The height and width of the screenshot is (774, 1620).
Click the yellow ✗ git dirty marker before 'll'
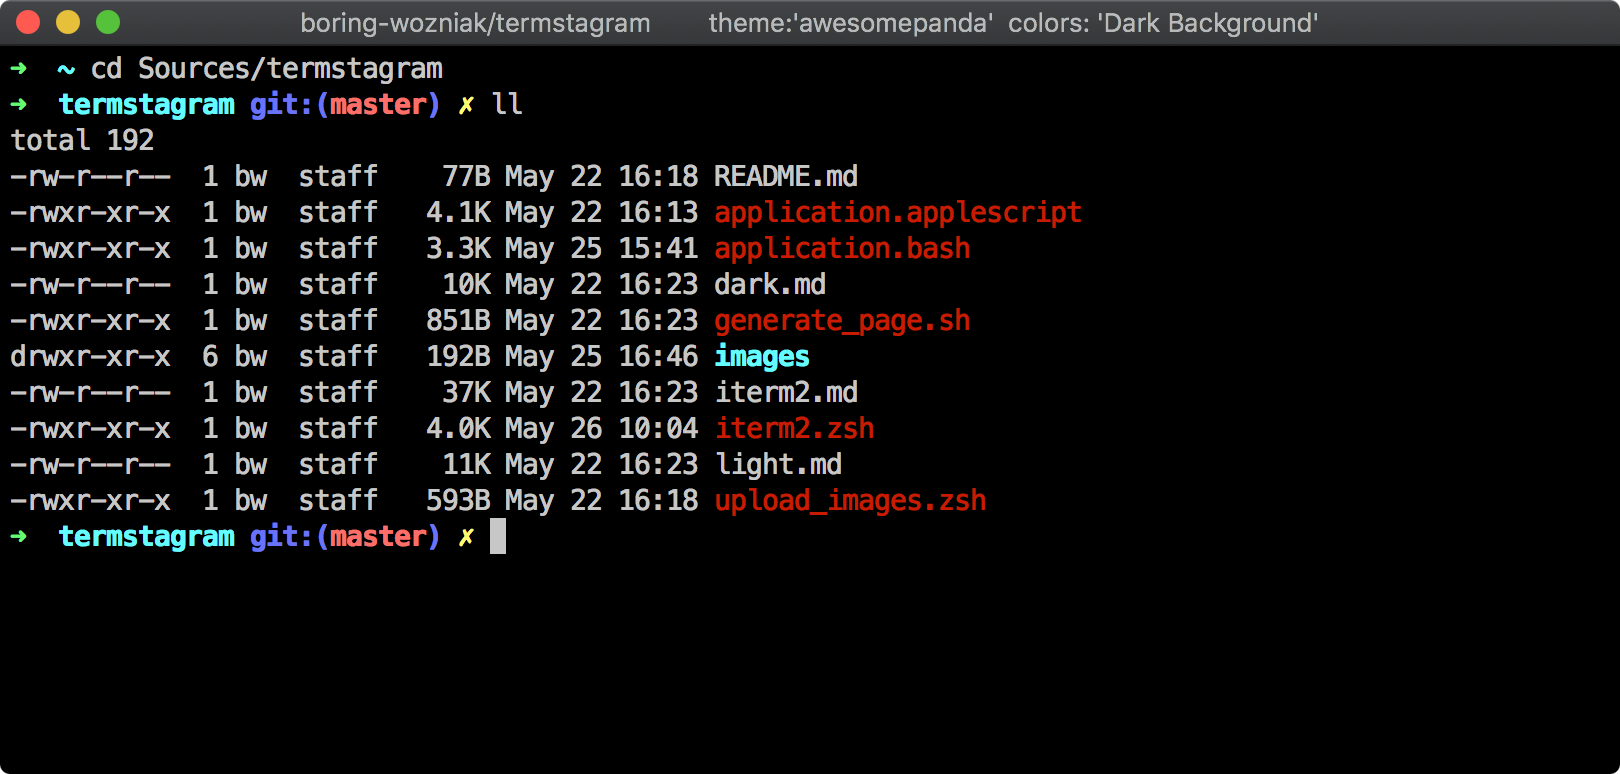pyautogui.click(x=466, y=105)
